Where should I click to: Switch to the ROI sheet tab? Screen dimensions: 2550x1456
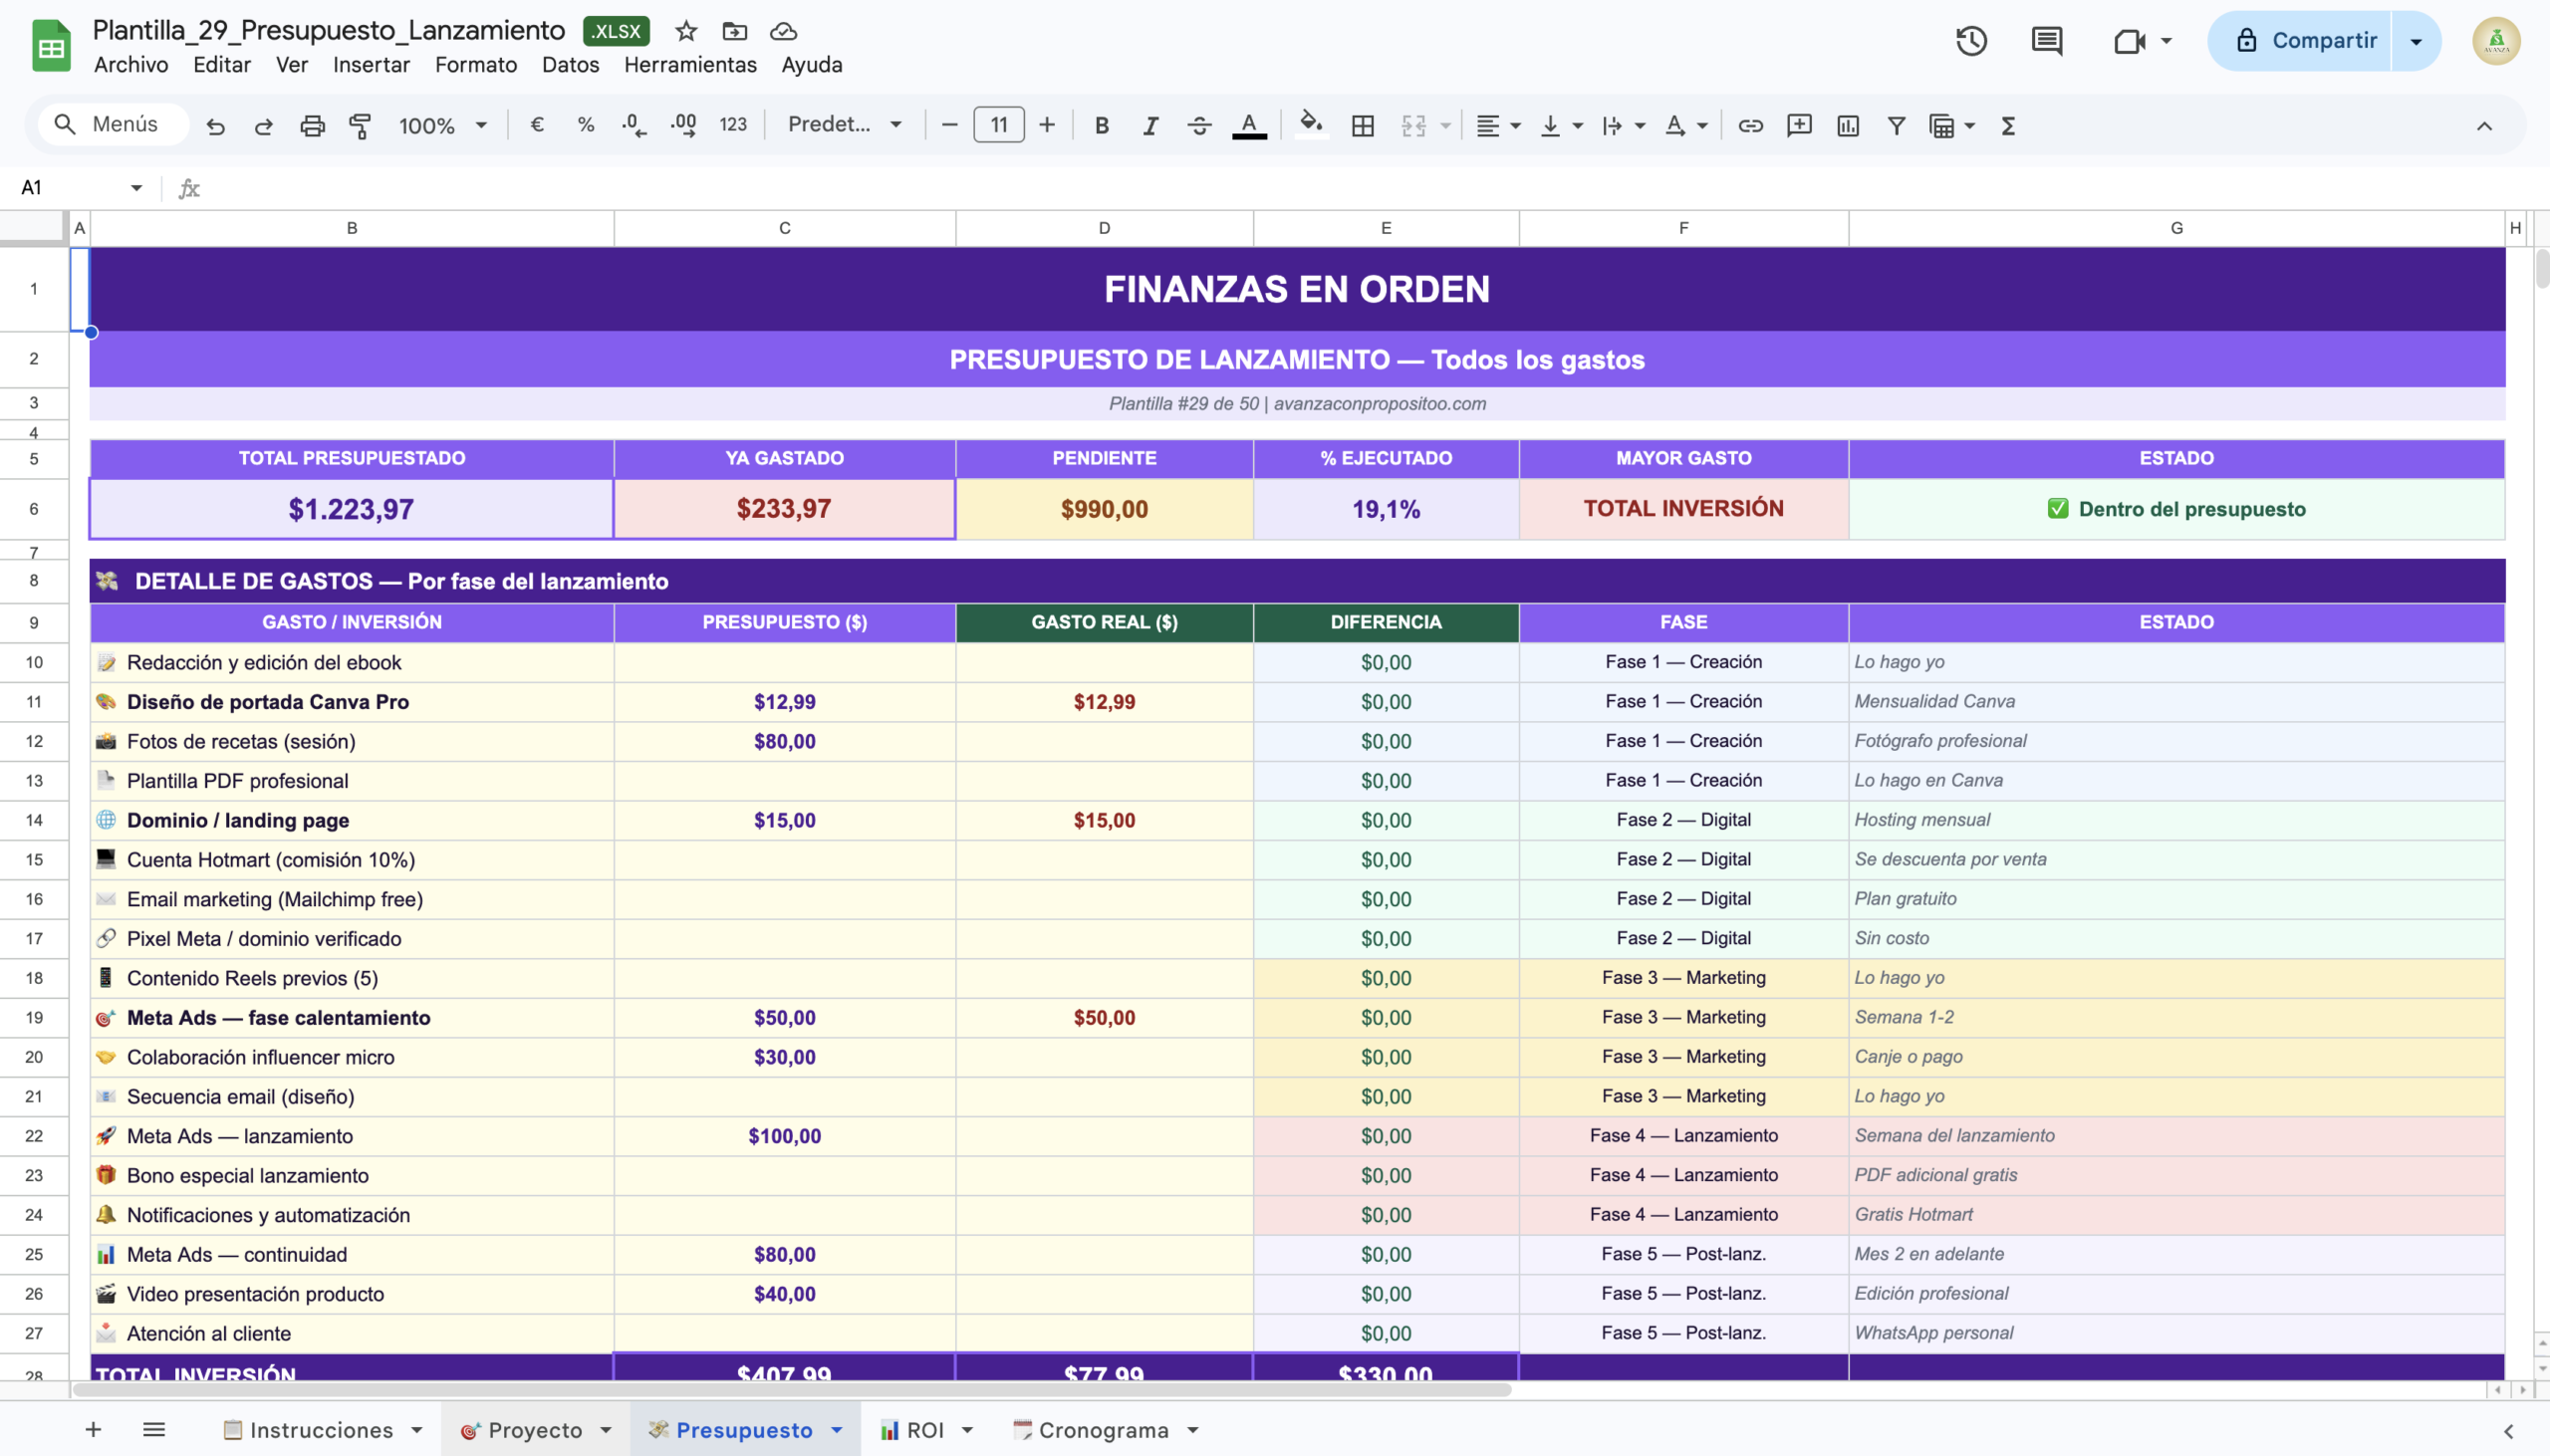(925, 1430)
